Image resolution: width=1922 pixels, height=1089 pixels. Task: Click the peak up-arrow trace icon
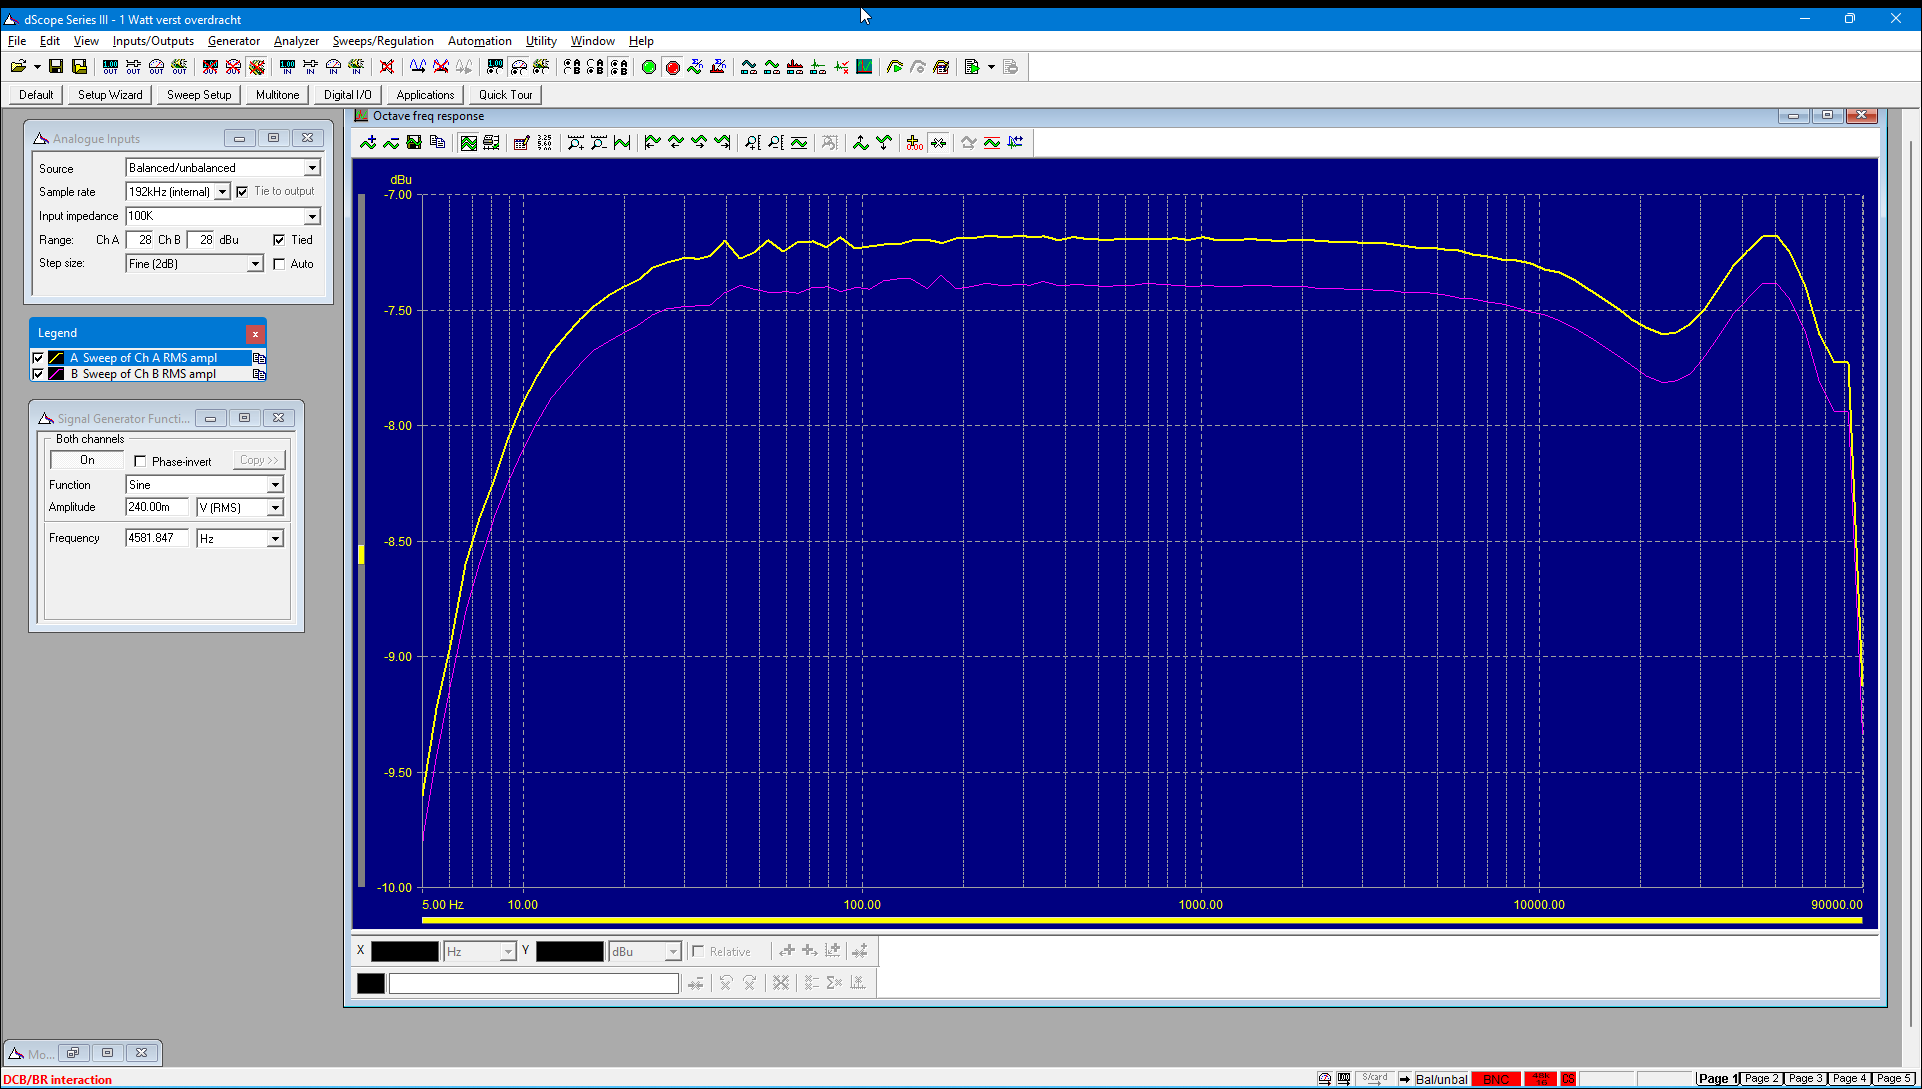(861, 143)
